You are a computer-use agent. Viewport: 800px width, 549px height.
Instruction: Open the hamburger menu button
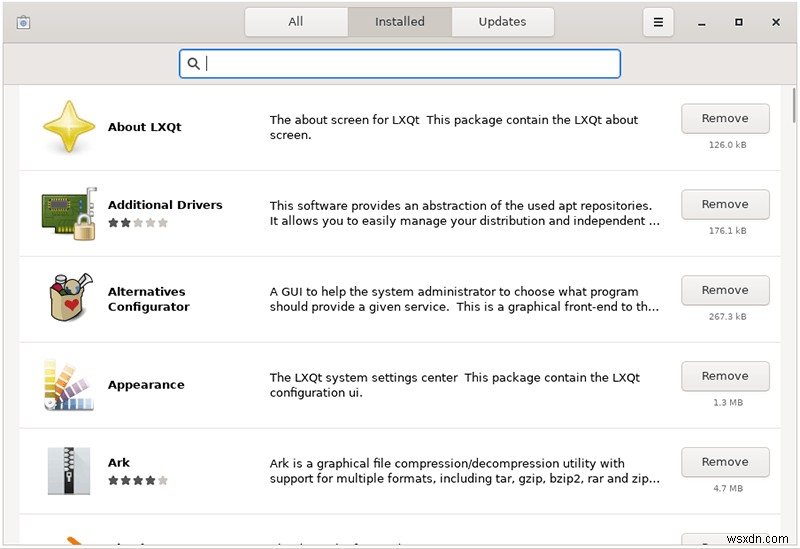pyautogui.click(x=658, y=22)
